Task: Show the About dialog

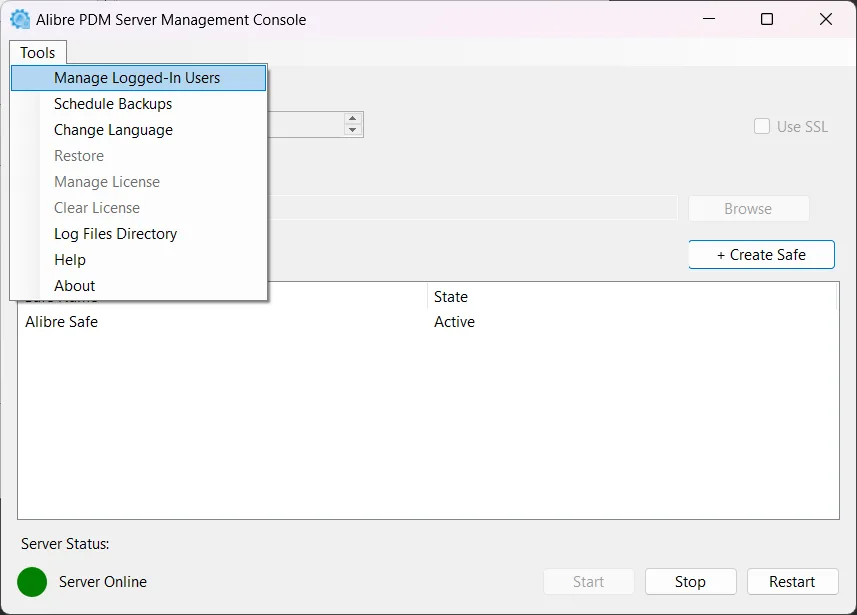Action: point(138,286)
